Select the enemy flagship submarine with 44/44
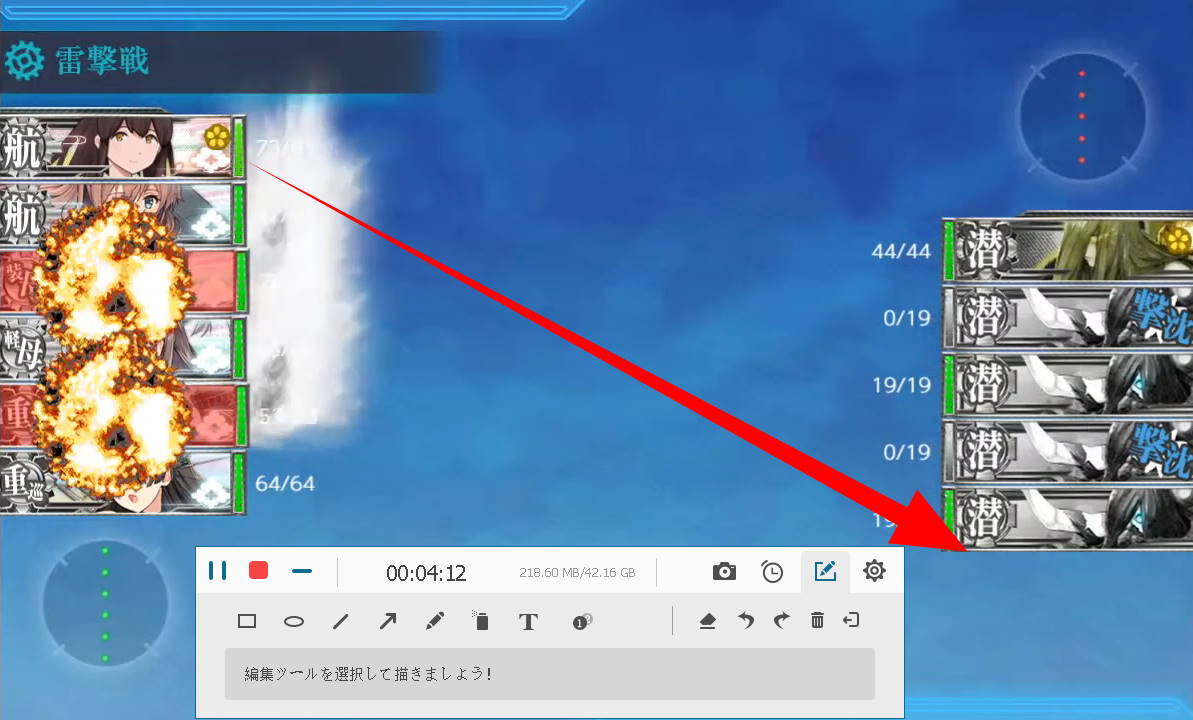The height and width of the screenshot is (720, 1193). coord(1067,250)
